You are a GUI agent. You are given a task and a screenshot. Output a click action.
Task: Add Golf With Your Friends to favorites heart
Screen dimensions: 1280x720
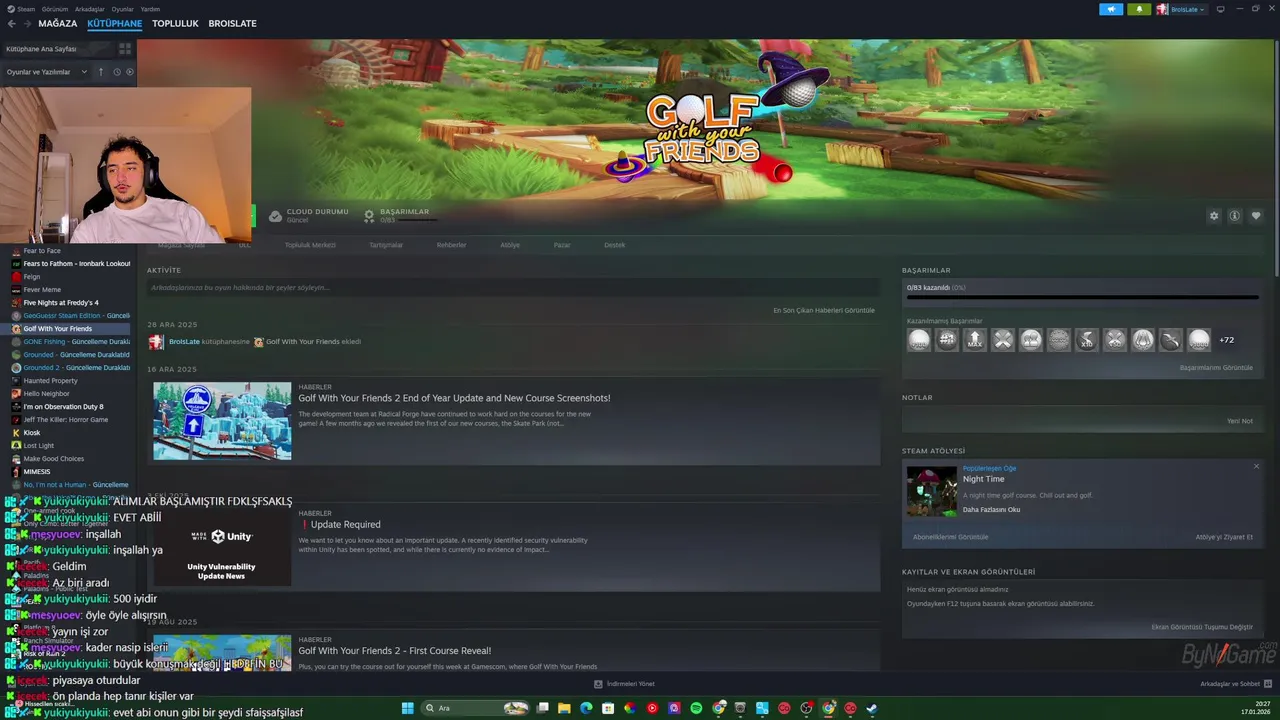pos(1256,216)
